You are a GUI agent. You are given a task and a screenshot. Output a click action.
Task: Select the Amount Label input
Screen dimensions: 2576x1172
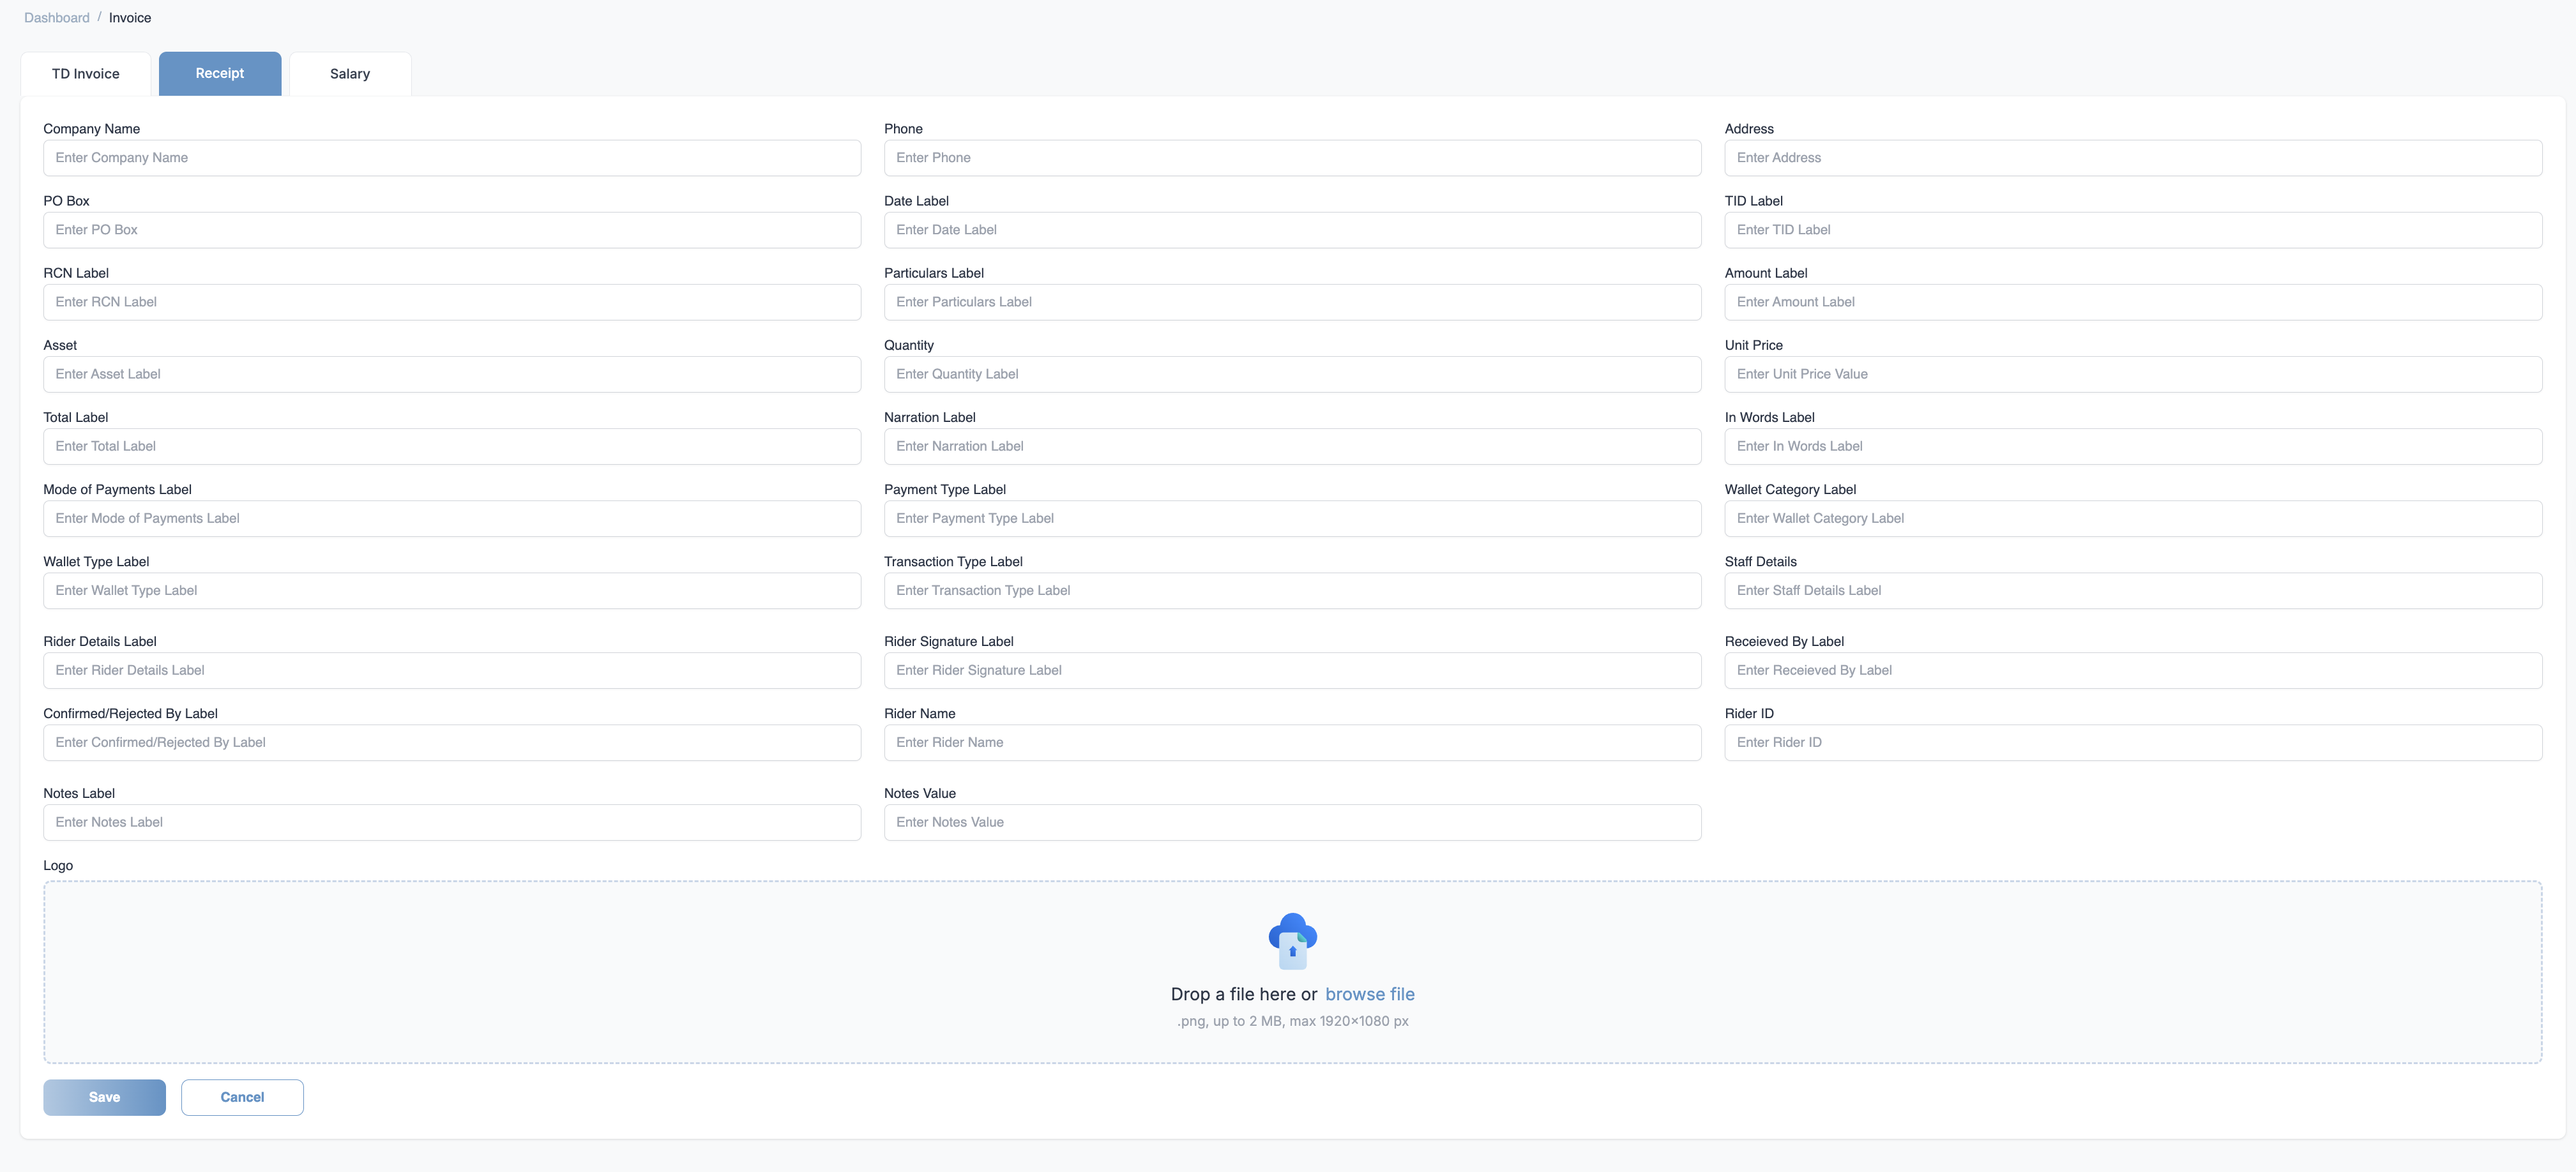[x=2133, y=302]
